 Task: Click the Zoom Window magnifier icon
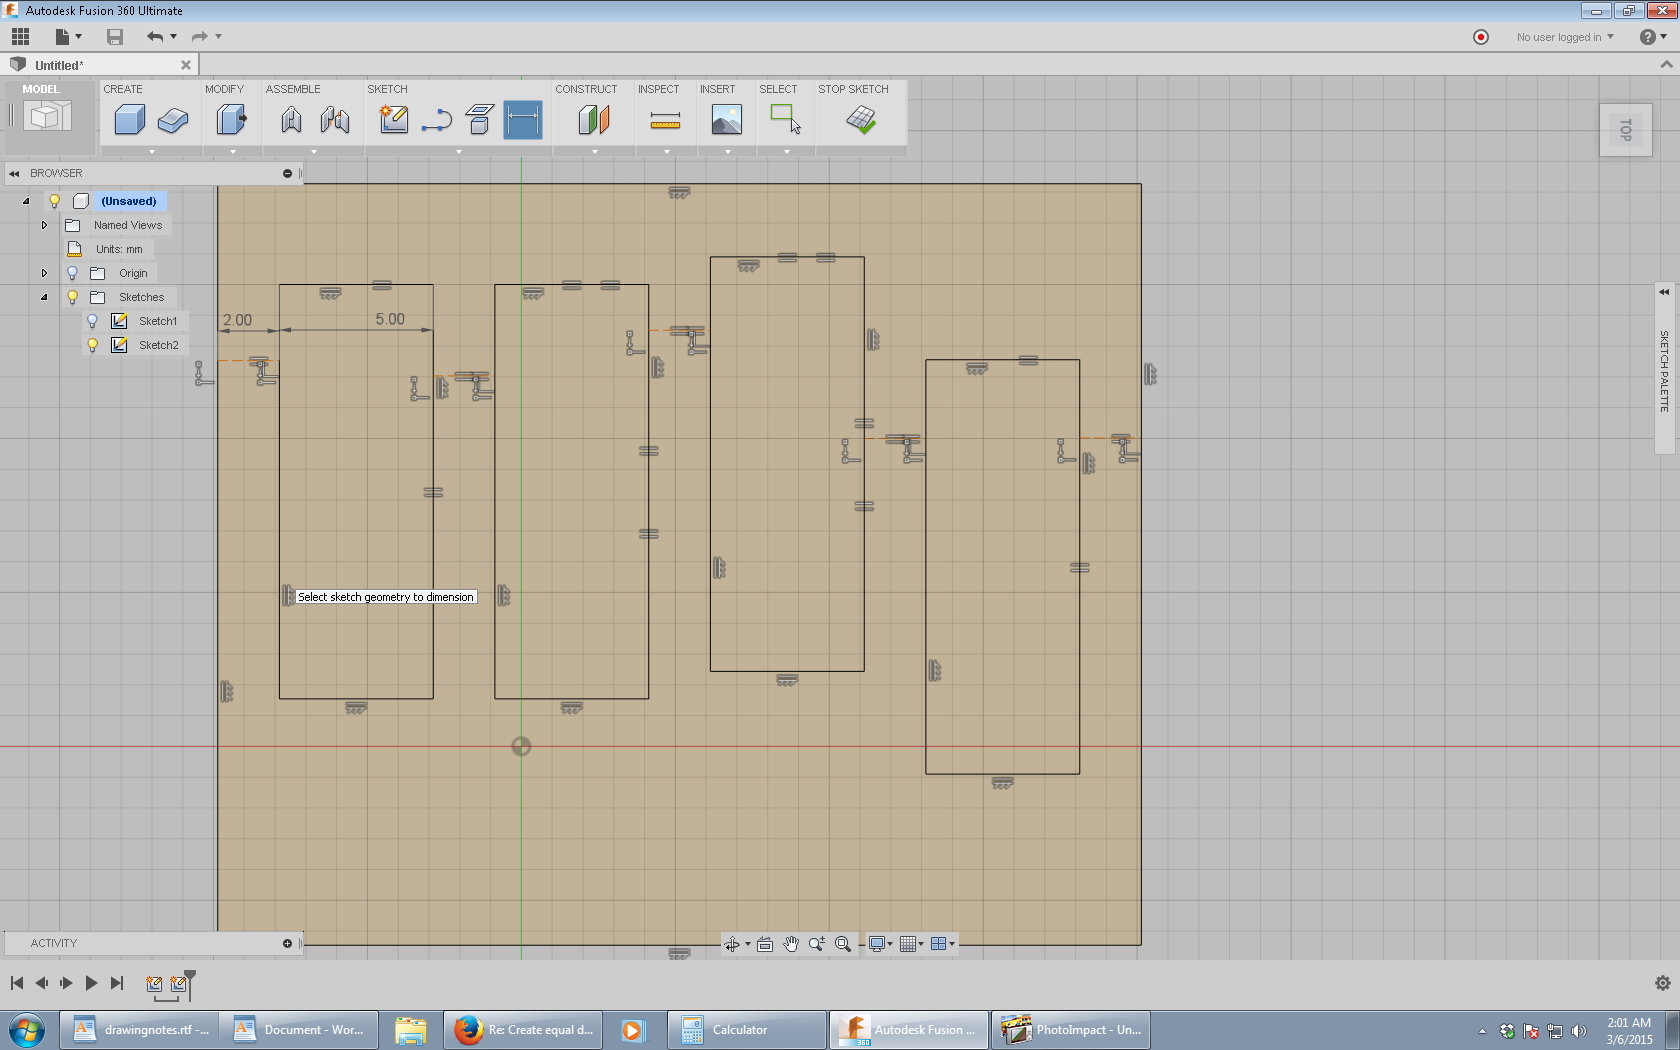[x=843, y=944]
